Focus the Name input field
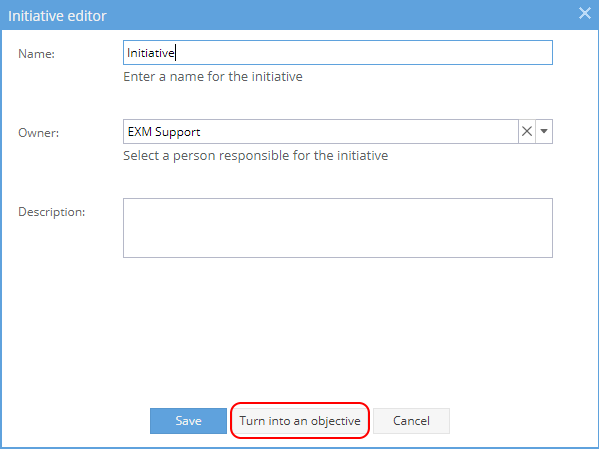 tap(338, 53)
